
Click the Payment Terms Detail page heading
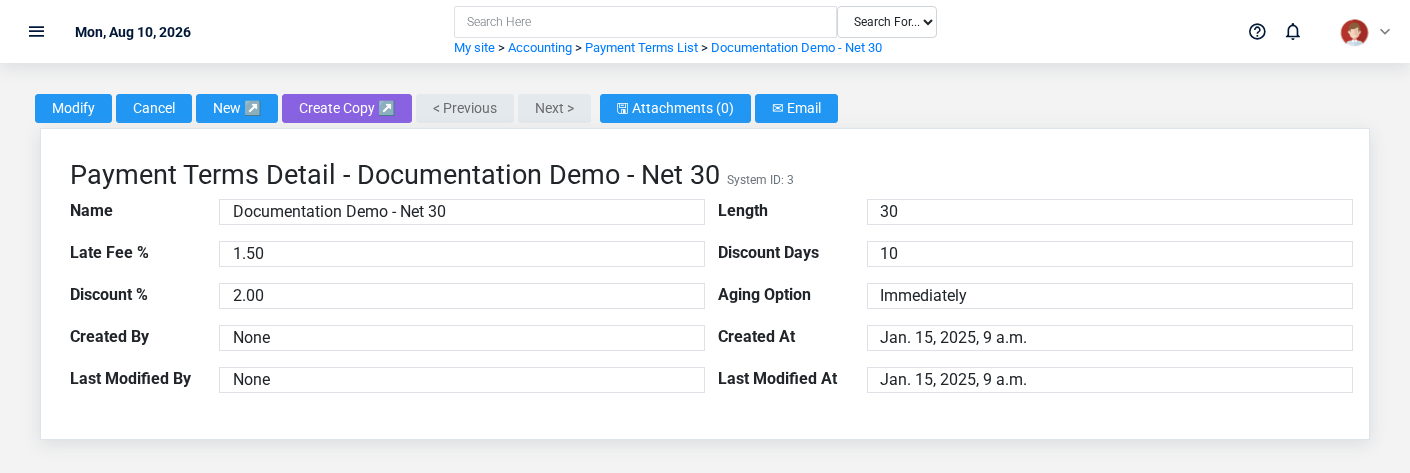coord(395,175)
